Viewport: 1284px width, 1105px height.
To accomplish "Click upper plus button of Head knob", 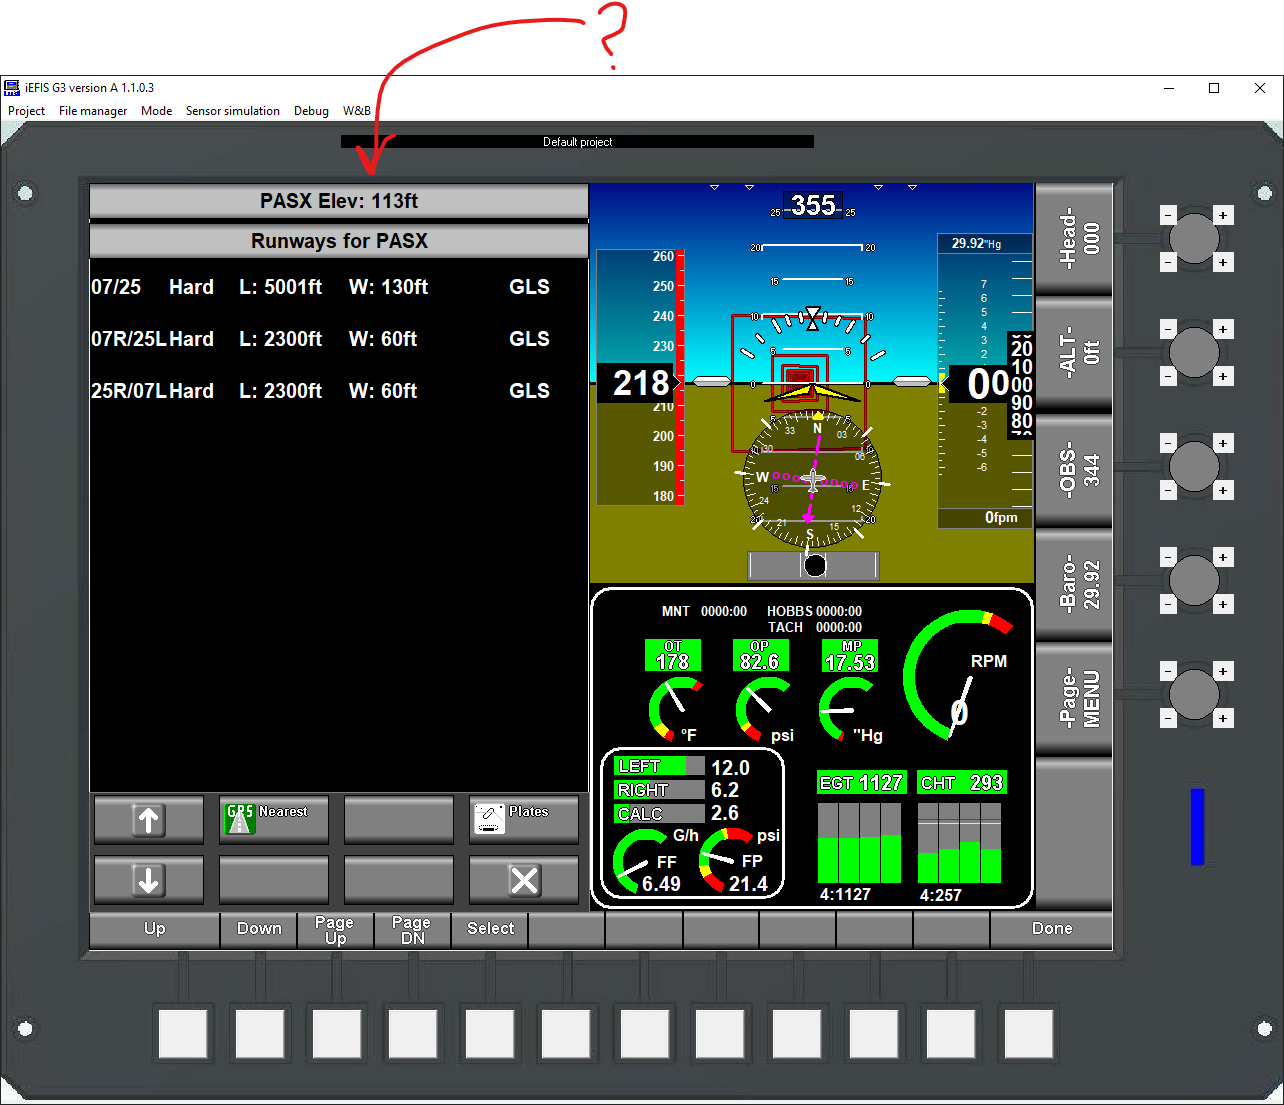I will pos(1223,215).
